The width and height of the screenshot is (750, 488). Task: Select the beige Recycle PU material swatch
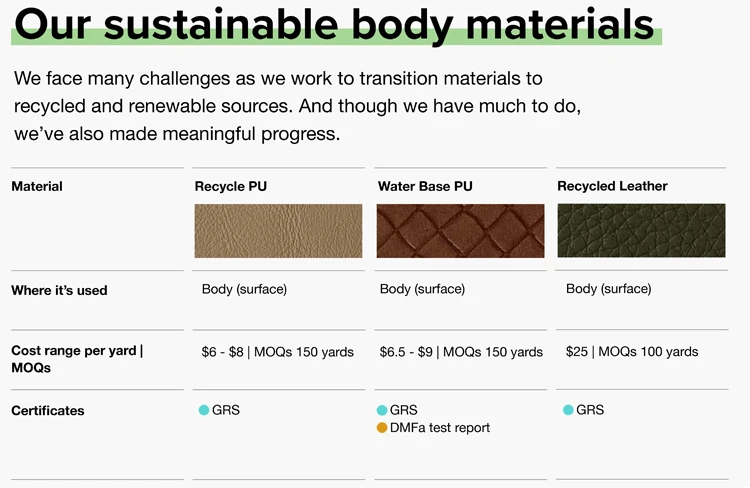coord(278,231)
